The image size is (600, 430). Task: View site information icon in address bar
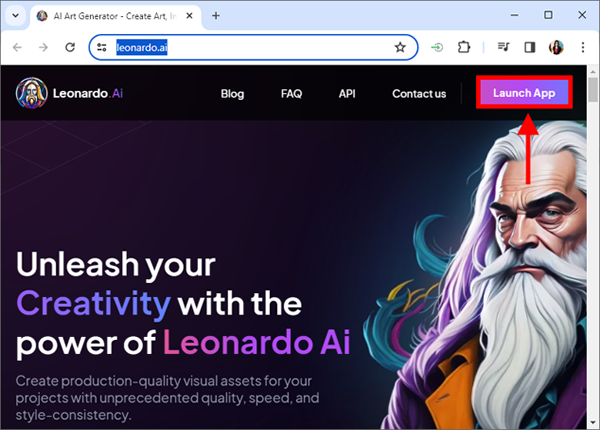click(102, 47)
